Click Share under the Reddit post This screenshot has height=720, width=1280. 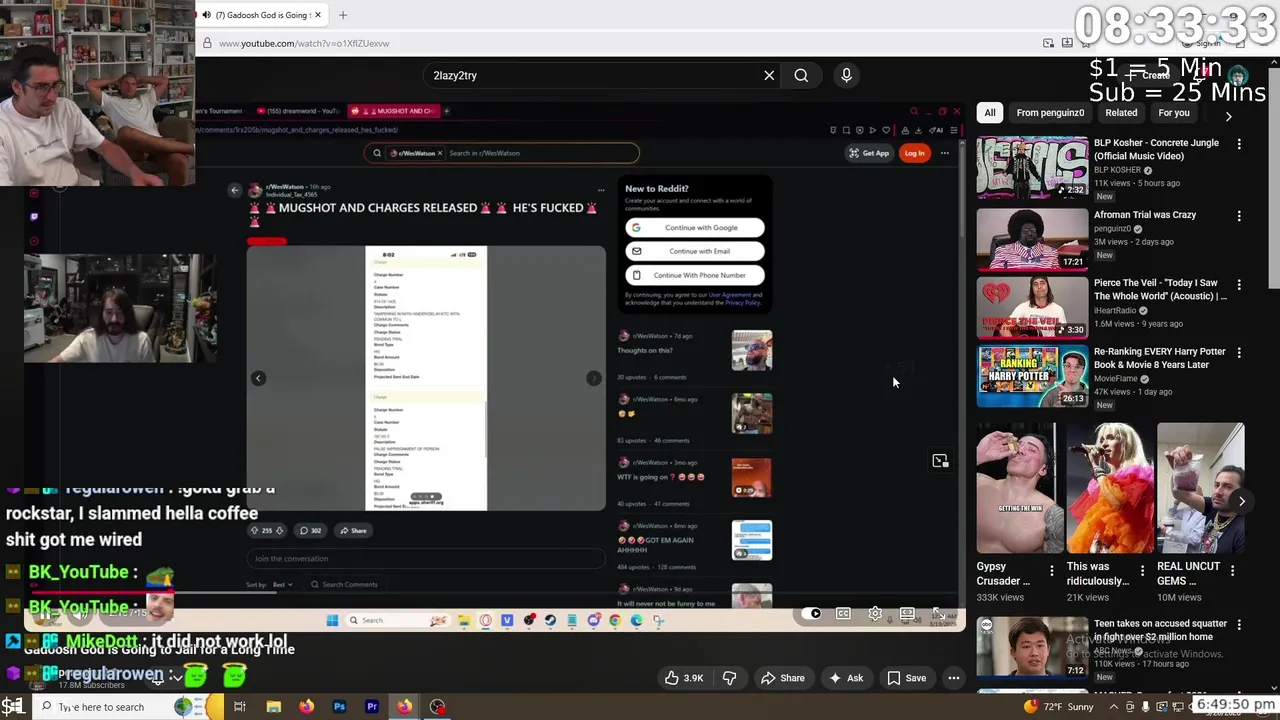(x=352, y=531)
